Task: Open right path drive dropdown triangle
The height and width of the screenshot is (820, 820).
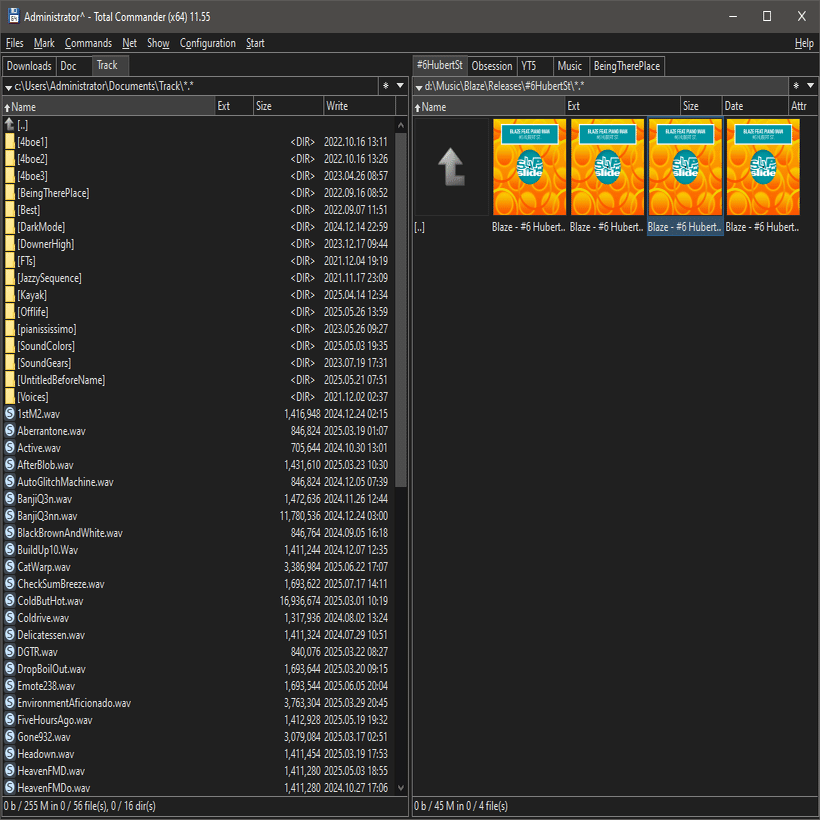Action: 418,87
